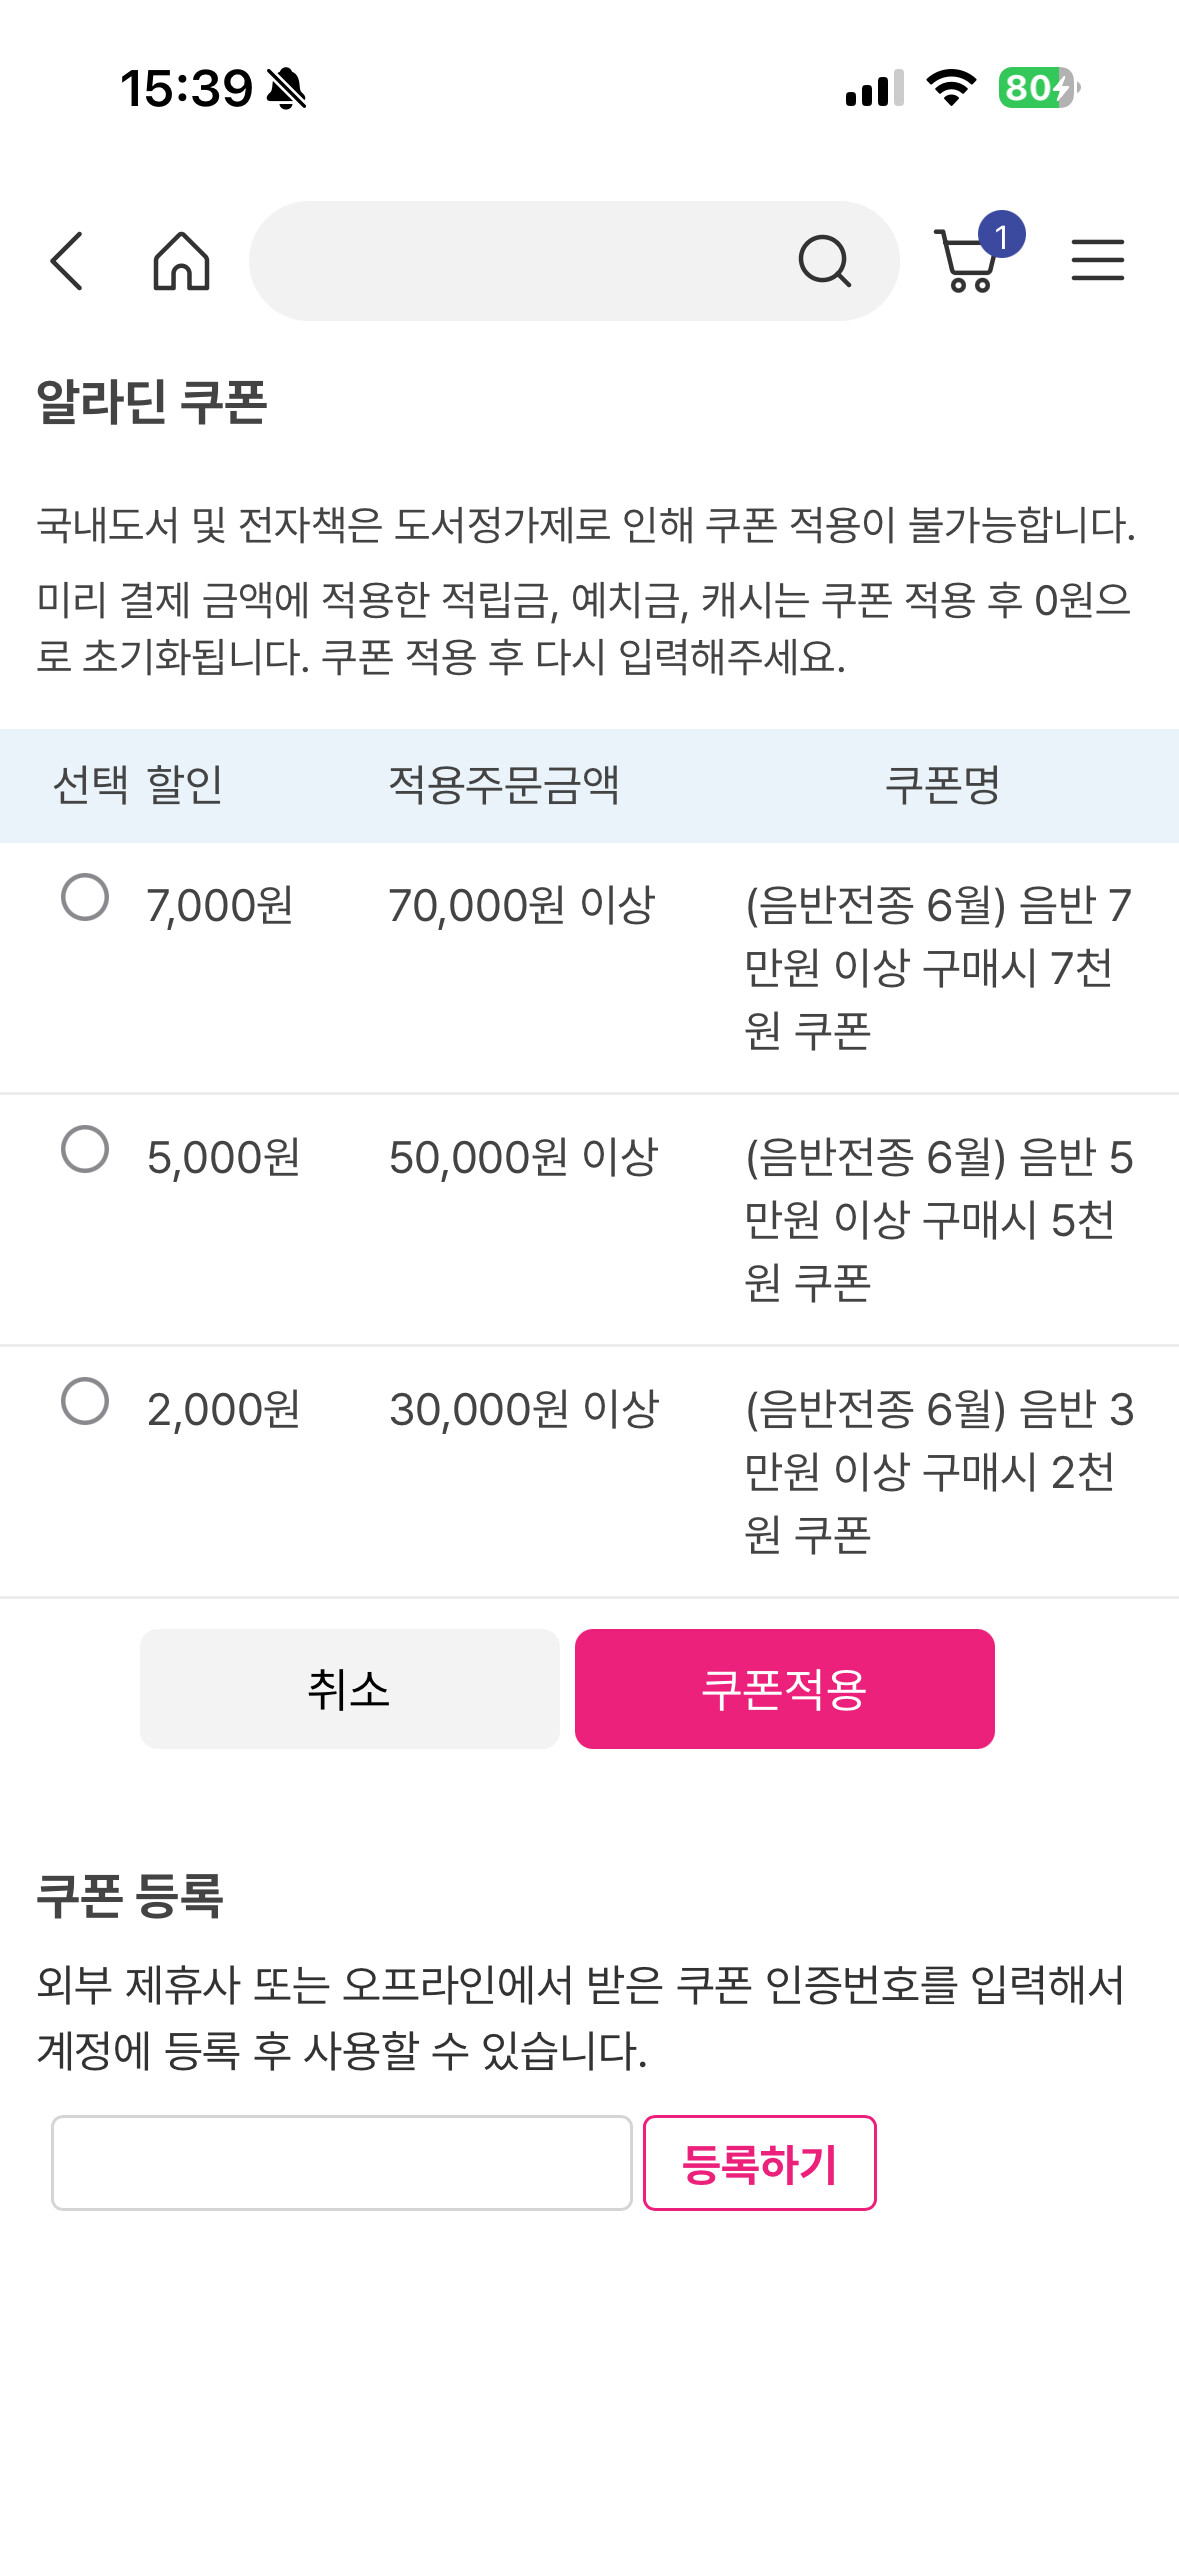Tap the magnifier search icon
Screen dimensions: 1179x2556
pyautogui.click(x=824, y=261)
